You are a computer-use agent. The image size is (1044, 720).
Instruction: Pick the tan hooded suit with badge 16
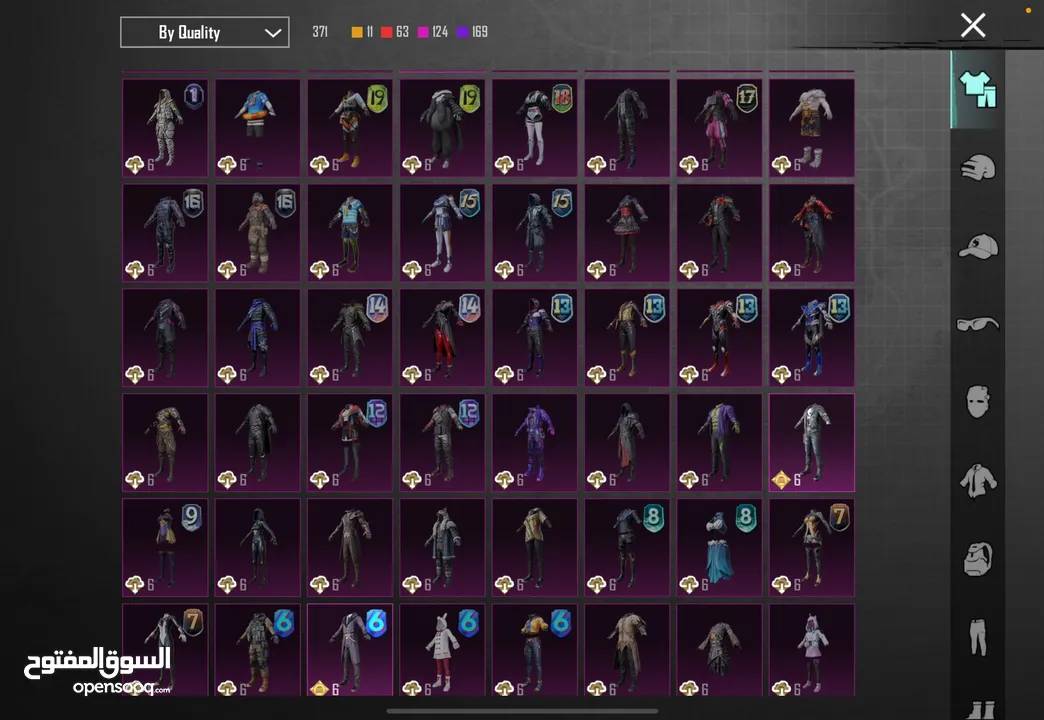pos(258,233)
